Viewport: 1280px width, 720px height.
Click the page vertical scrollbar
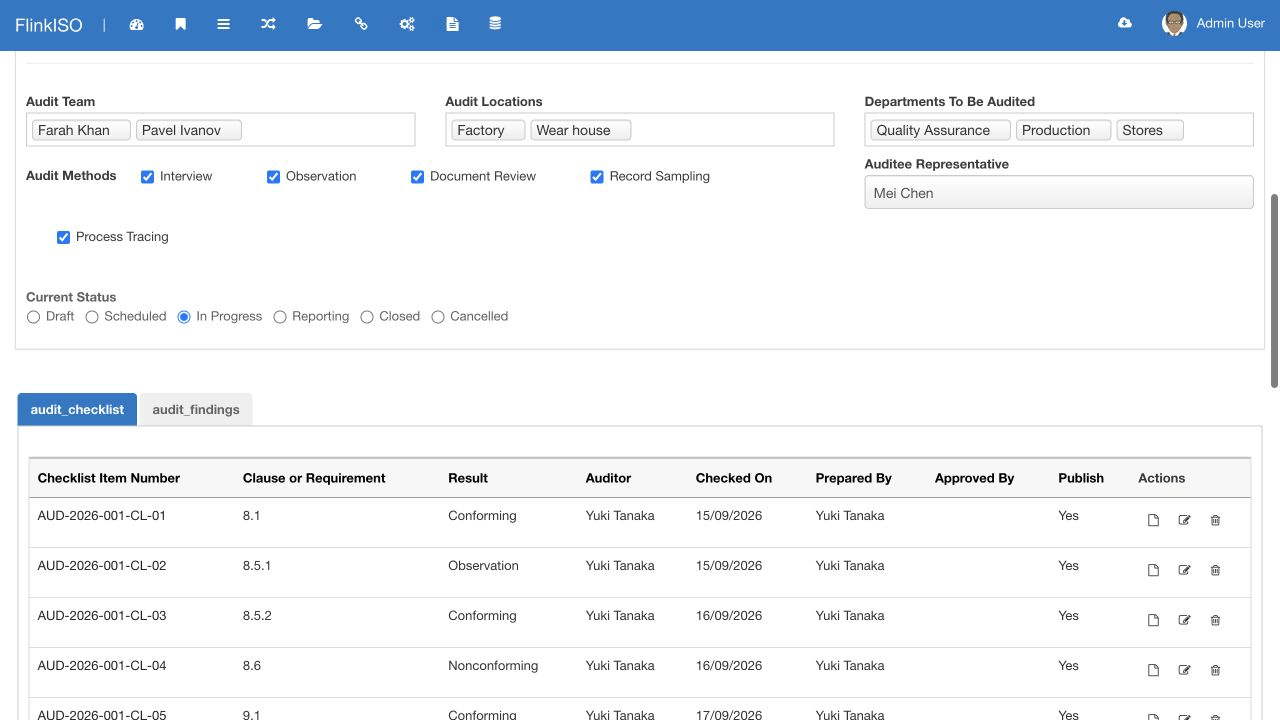point(1274,290)
